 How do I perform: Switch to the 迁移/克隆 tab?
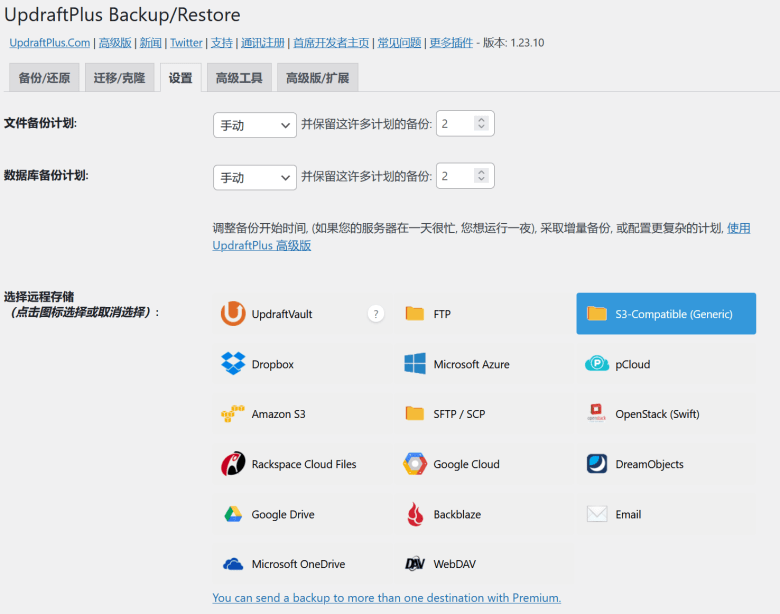click(119, 78)
